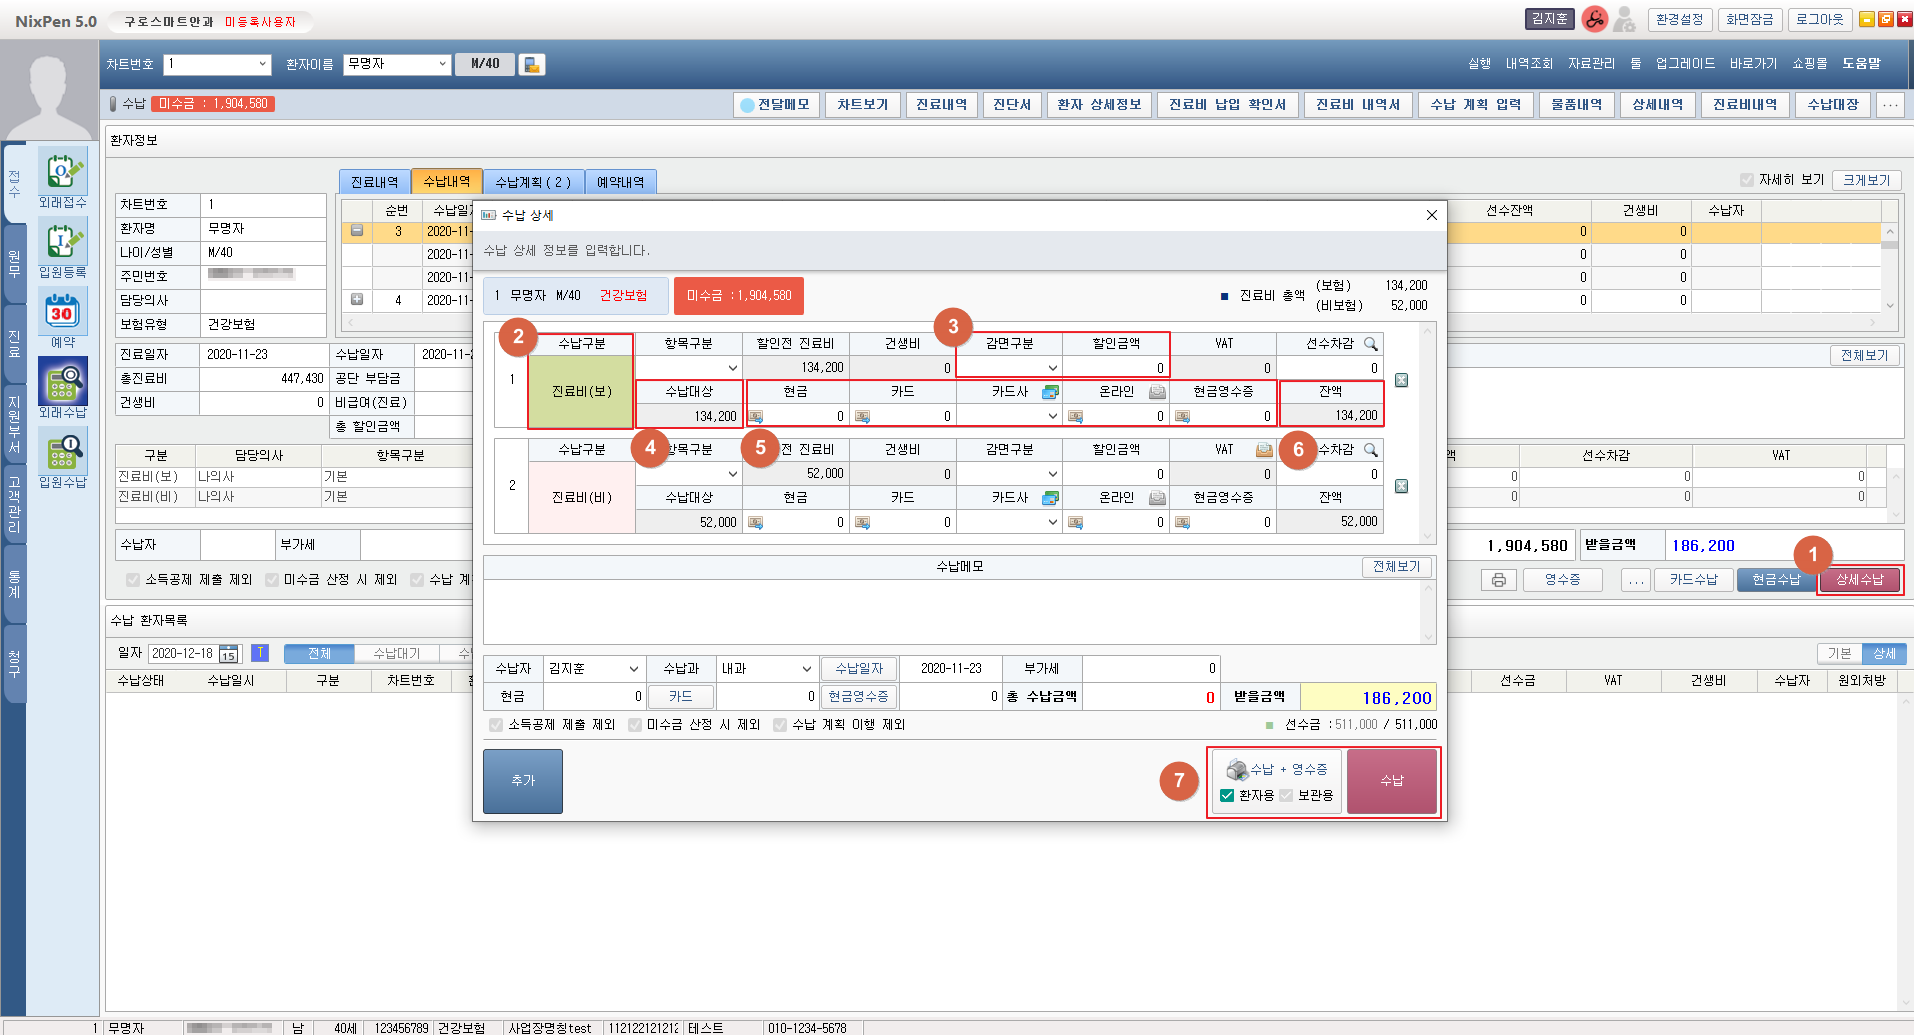
Task: Click the 입원등록 admission registration icon
Action: tap(62, 244)
